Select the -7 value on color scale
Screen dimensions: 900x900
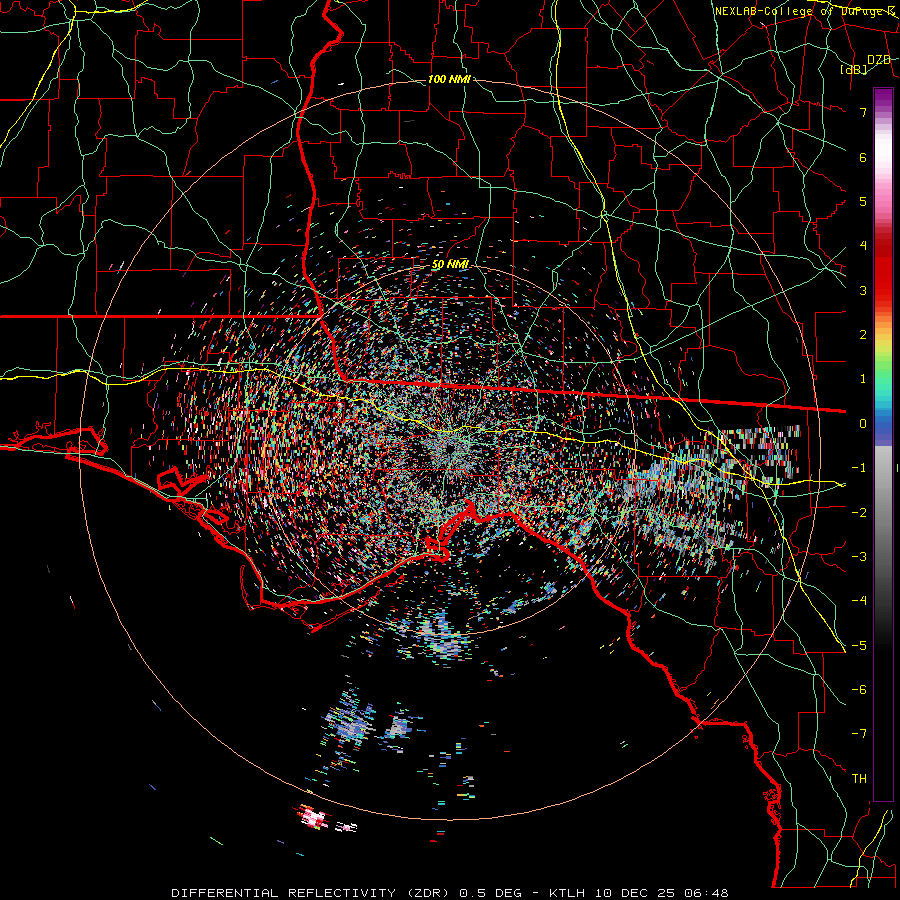point(859,734)
